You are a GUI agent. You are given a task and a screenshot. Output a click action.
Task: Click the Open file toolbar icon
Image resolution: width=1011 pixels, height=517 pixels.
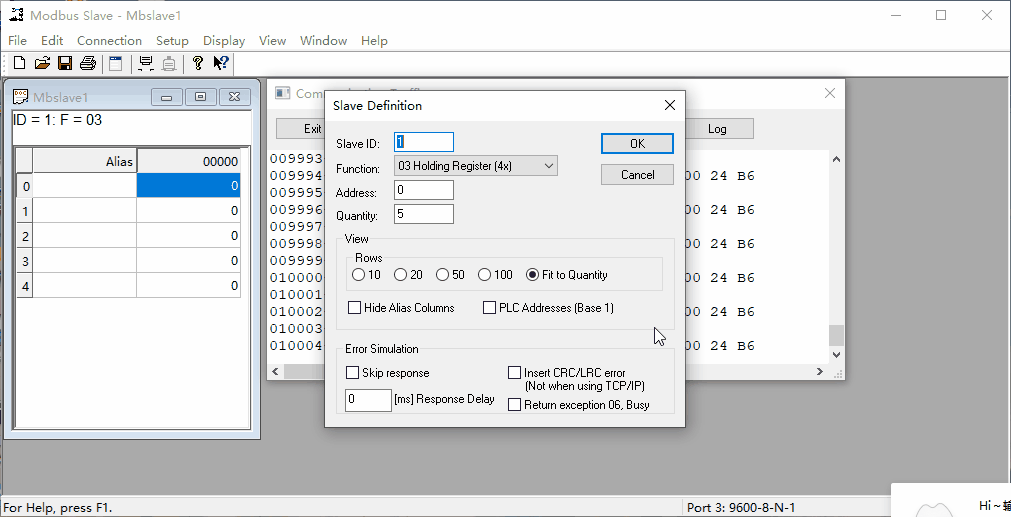point(42,63)
